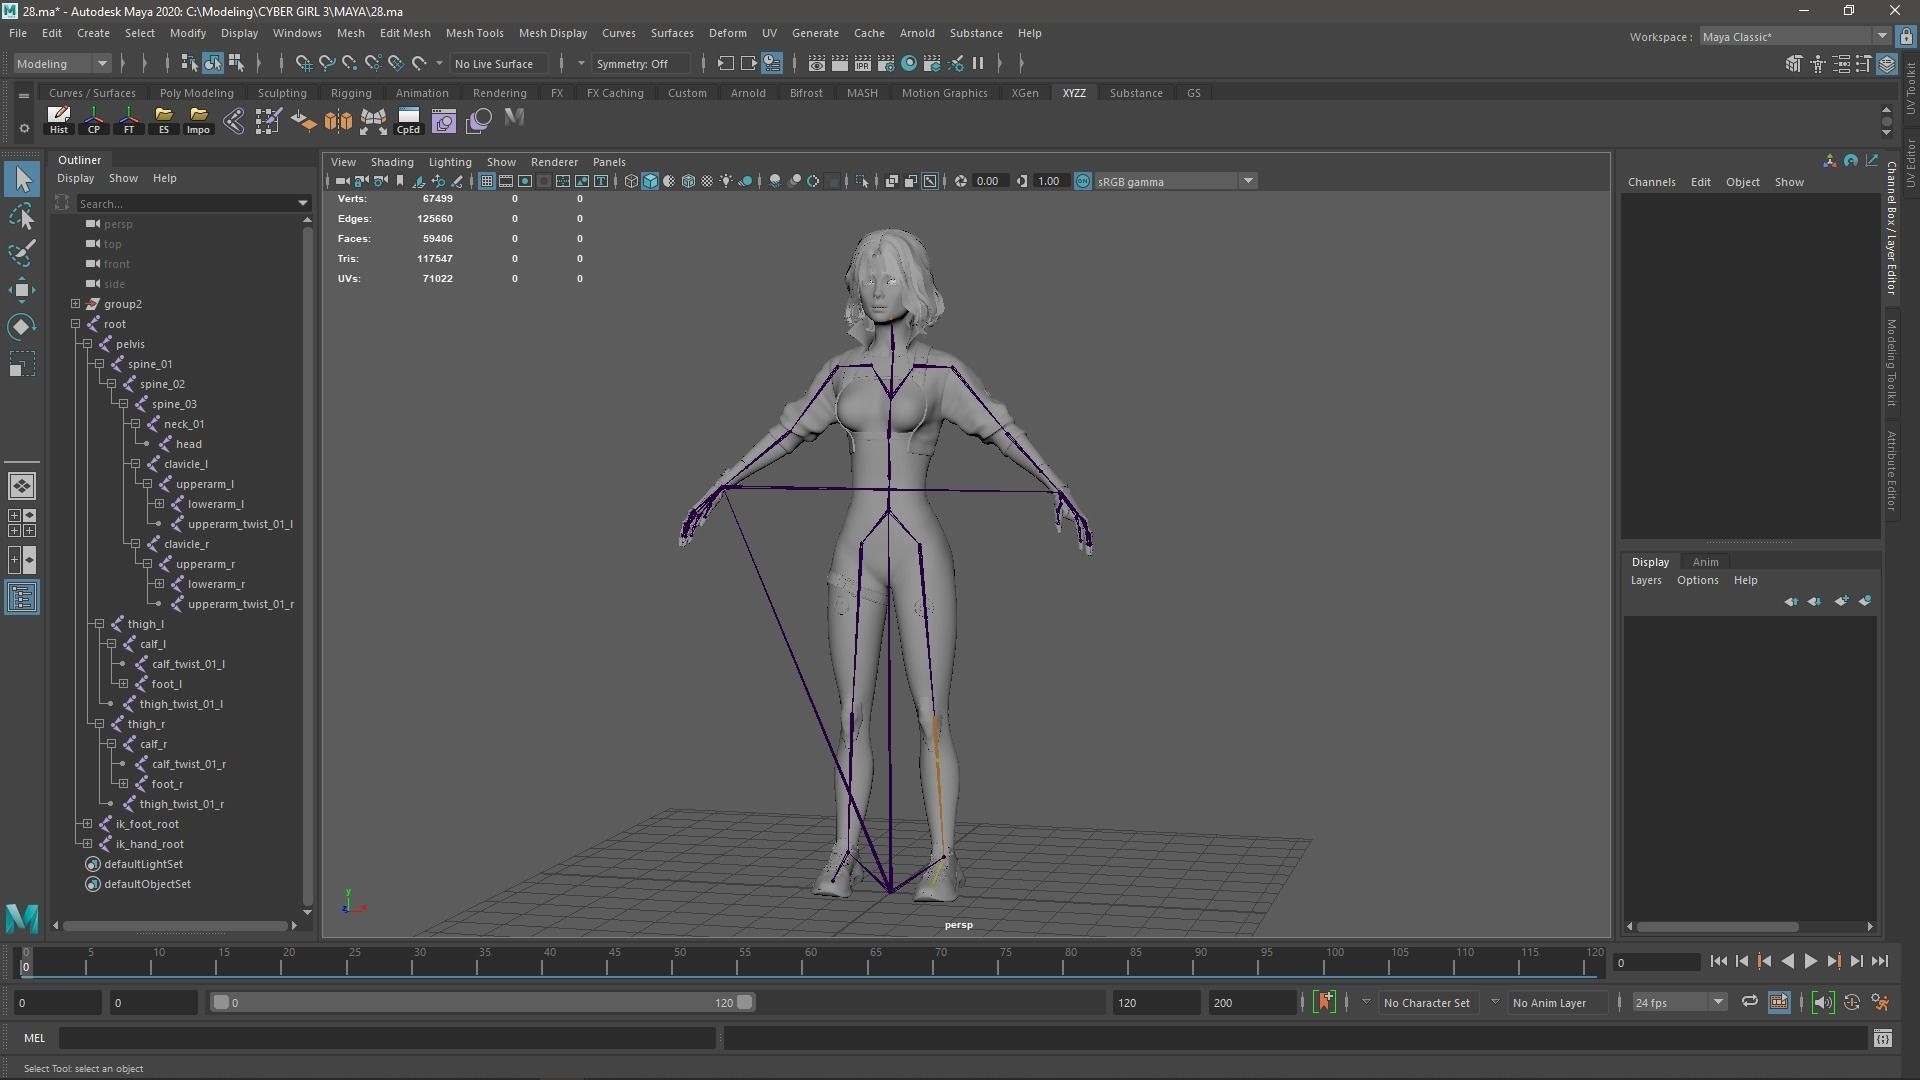The image size is (1920, 1080).
Task: Click the time slider at frame 60
Action: tap(811, 962)
